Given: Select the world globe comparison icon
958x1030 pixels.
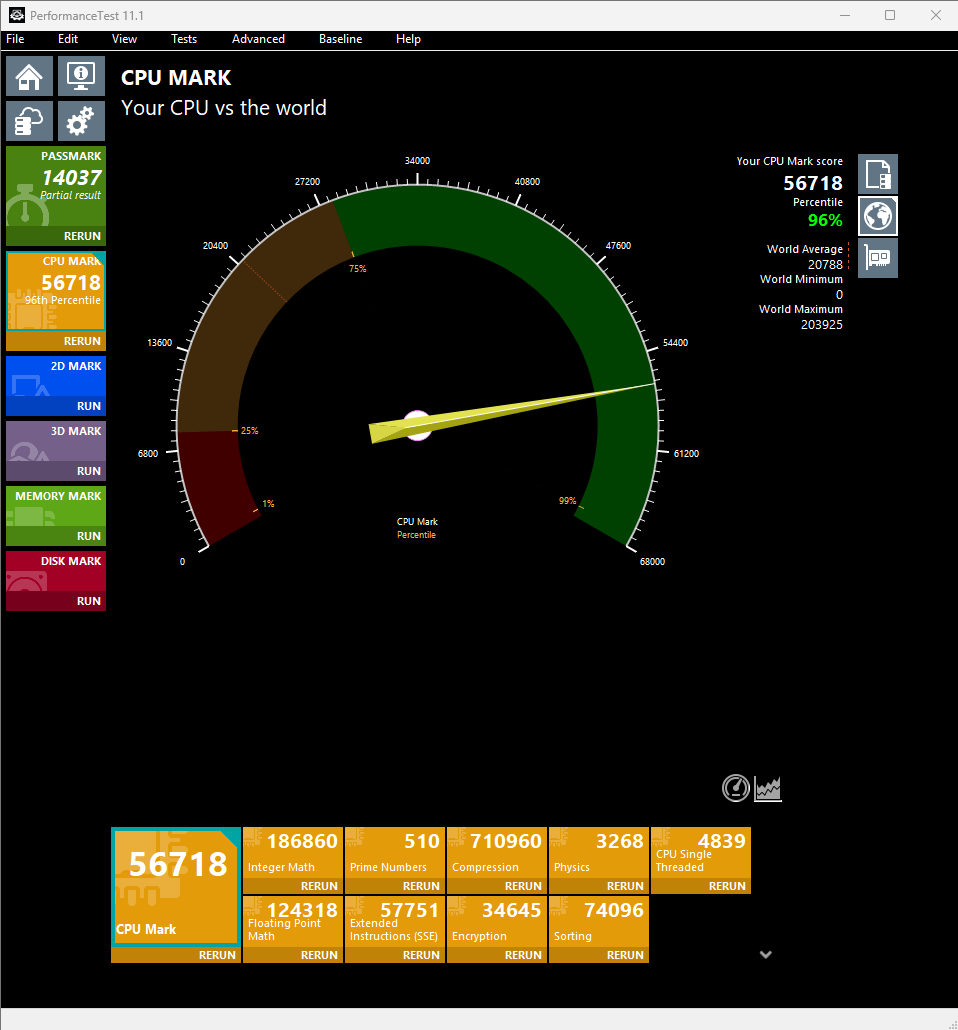Looking at the screenshot, I should pyautogui.click(x=878, y=216).
